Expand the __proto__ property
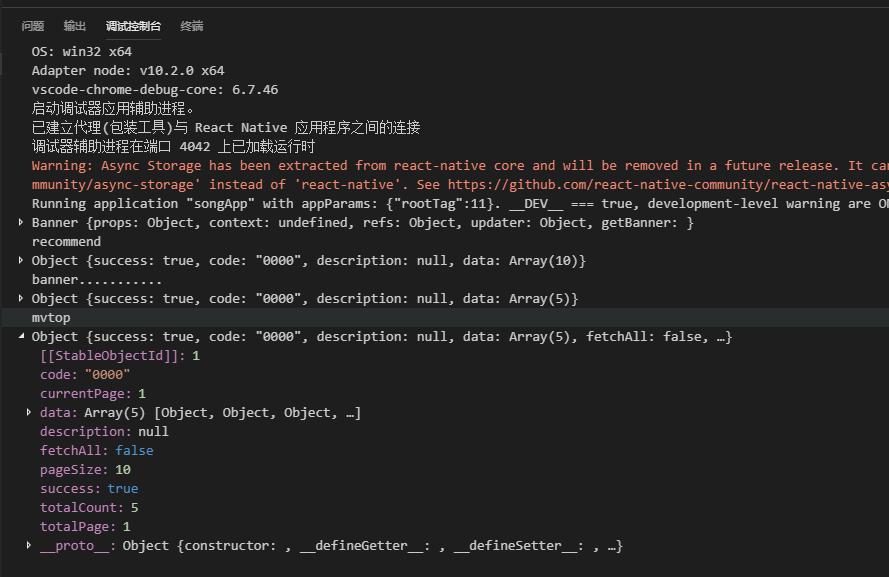 click(x=30, y=545)
